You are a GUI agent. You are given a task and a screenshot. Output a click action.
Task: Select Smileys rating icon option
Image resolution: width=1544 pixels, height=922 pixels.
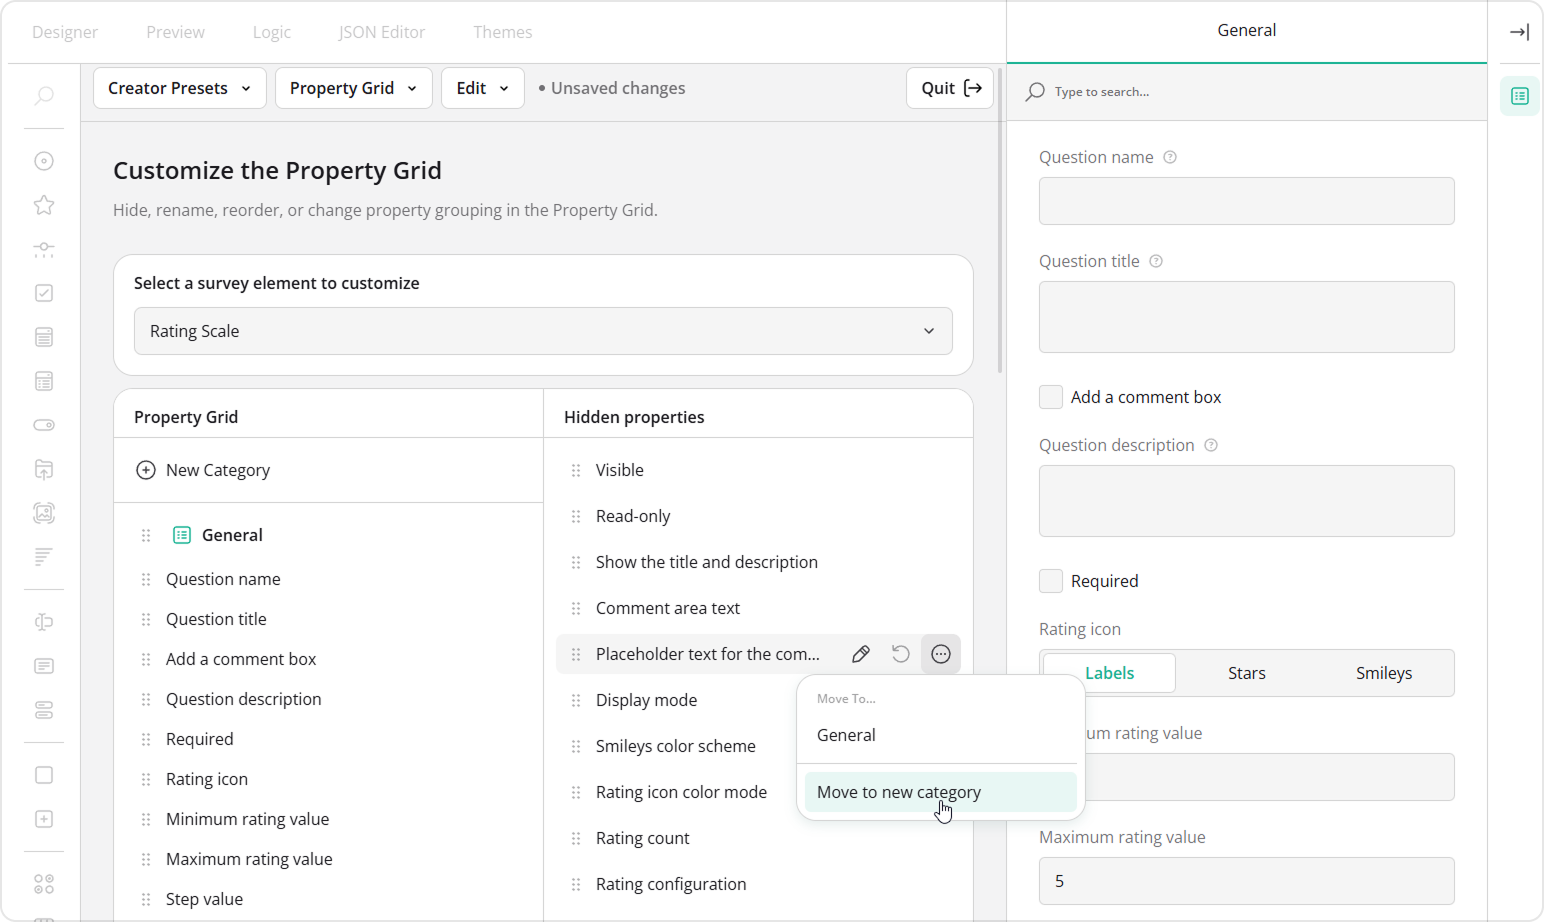point(1384,673)
